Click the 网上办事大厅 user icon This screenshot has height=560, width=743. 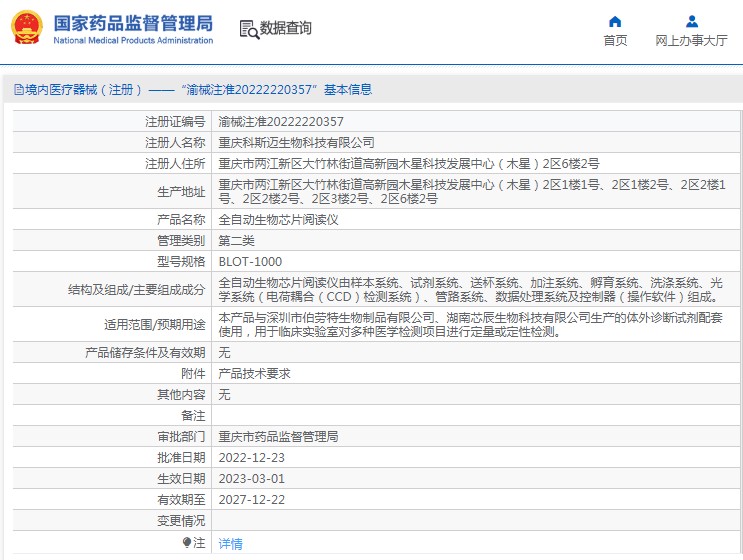click(x=692, y=21)
